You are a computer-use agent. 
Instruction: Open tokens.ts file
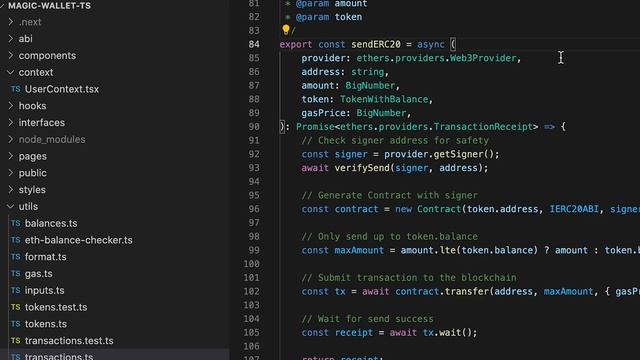click(46, 324)
